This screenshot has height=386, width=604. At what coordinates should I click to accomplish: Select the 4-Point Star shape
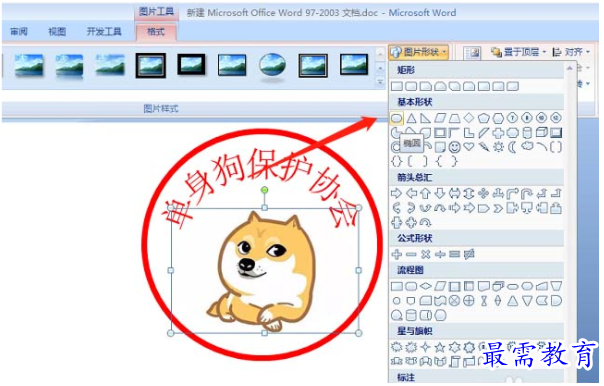(x=426, y=347)
